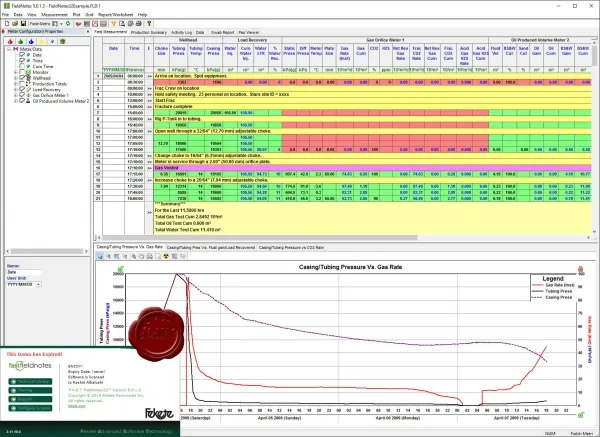Click the green lock icon at chart top-left
Screen dimensions: 600x437
[x=121, y=269]
